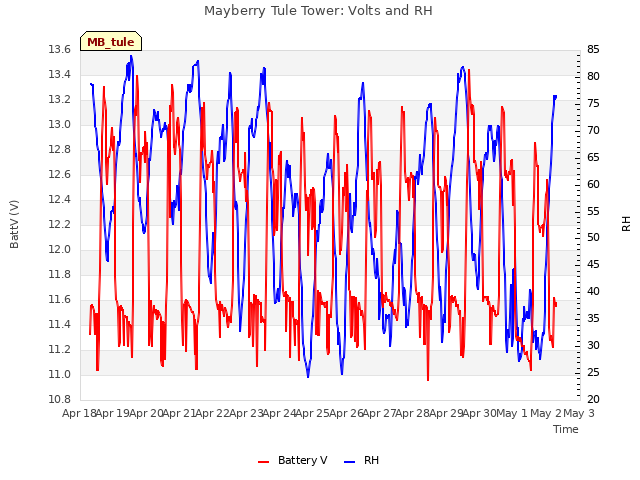This screenshot has height=480, width=640.
Task: Click the May 2 date tick label
Action: pyautogui.click(x=545, y=413)
